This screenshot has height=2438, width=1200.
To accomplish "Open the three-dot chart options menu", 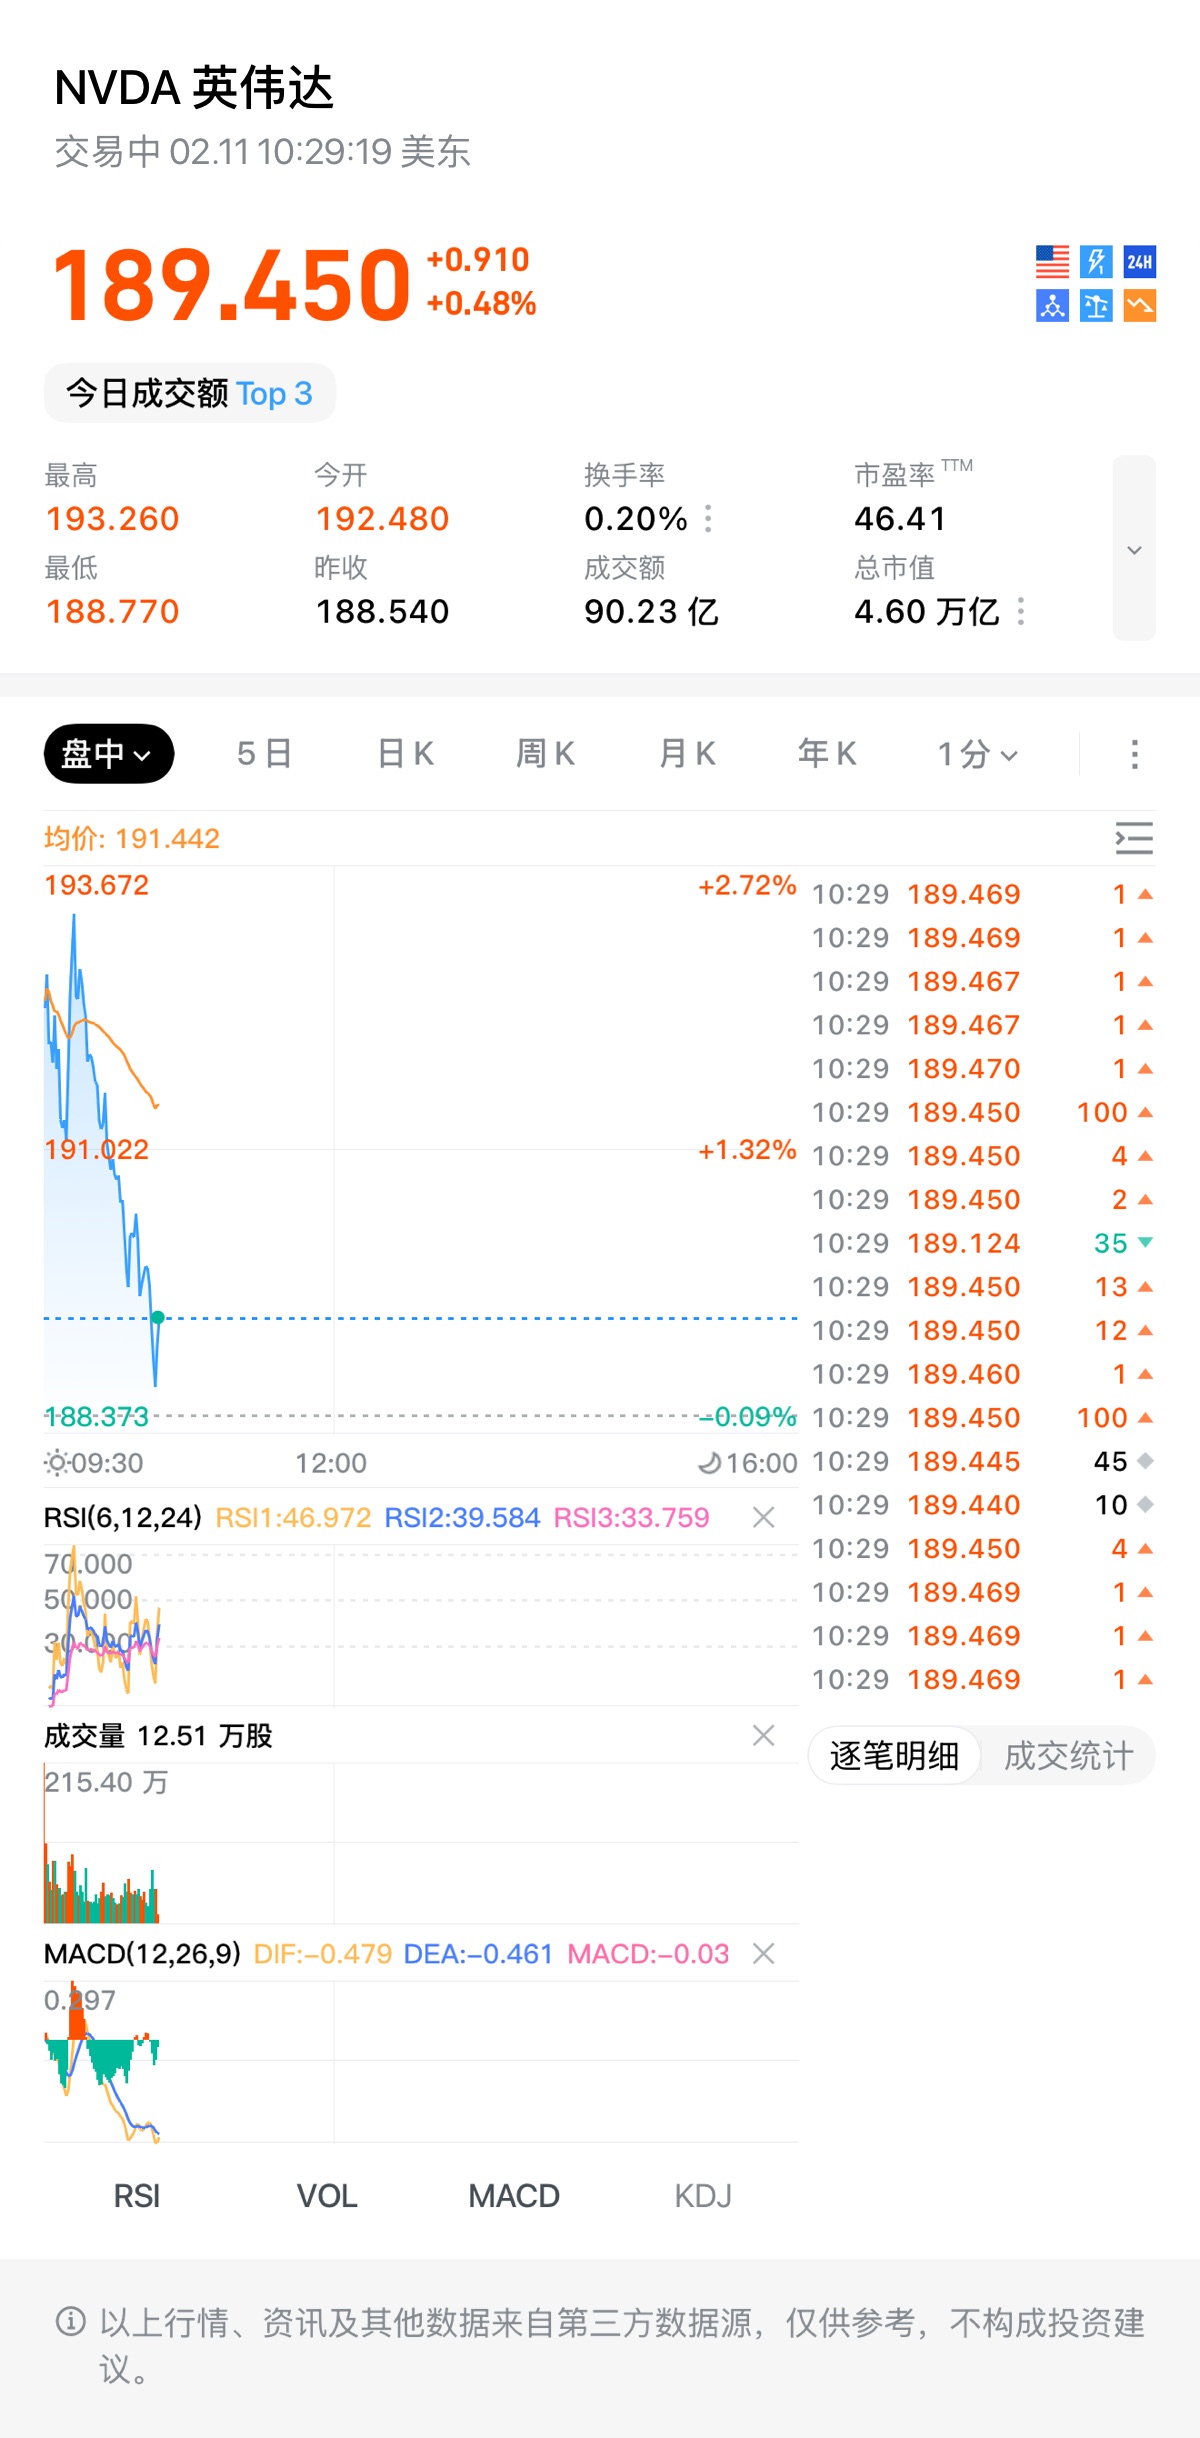I will click(x=1134, y=754).
